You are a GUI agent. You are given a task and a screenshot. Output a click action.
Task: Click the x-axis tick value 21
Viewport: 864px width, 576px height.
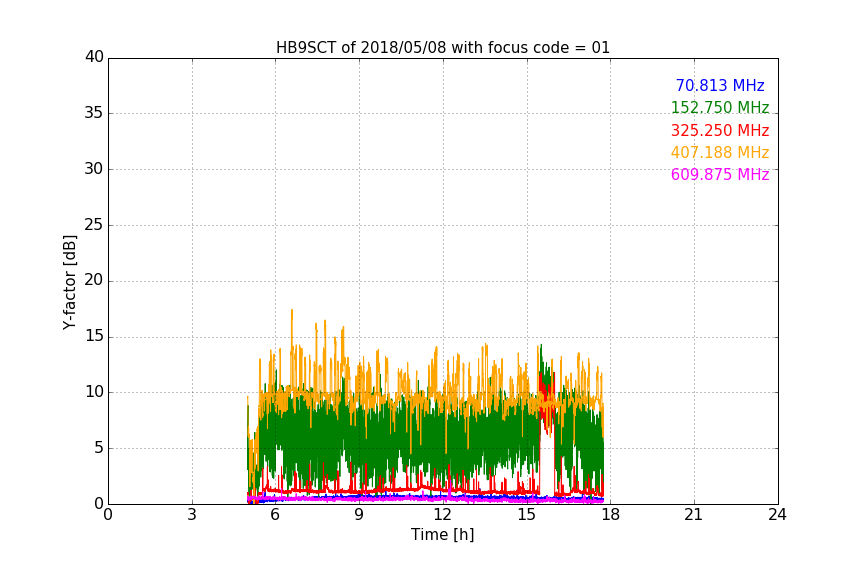click(x=694, y=515)
